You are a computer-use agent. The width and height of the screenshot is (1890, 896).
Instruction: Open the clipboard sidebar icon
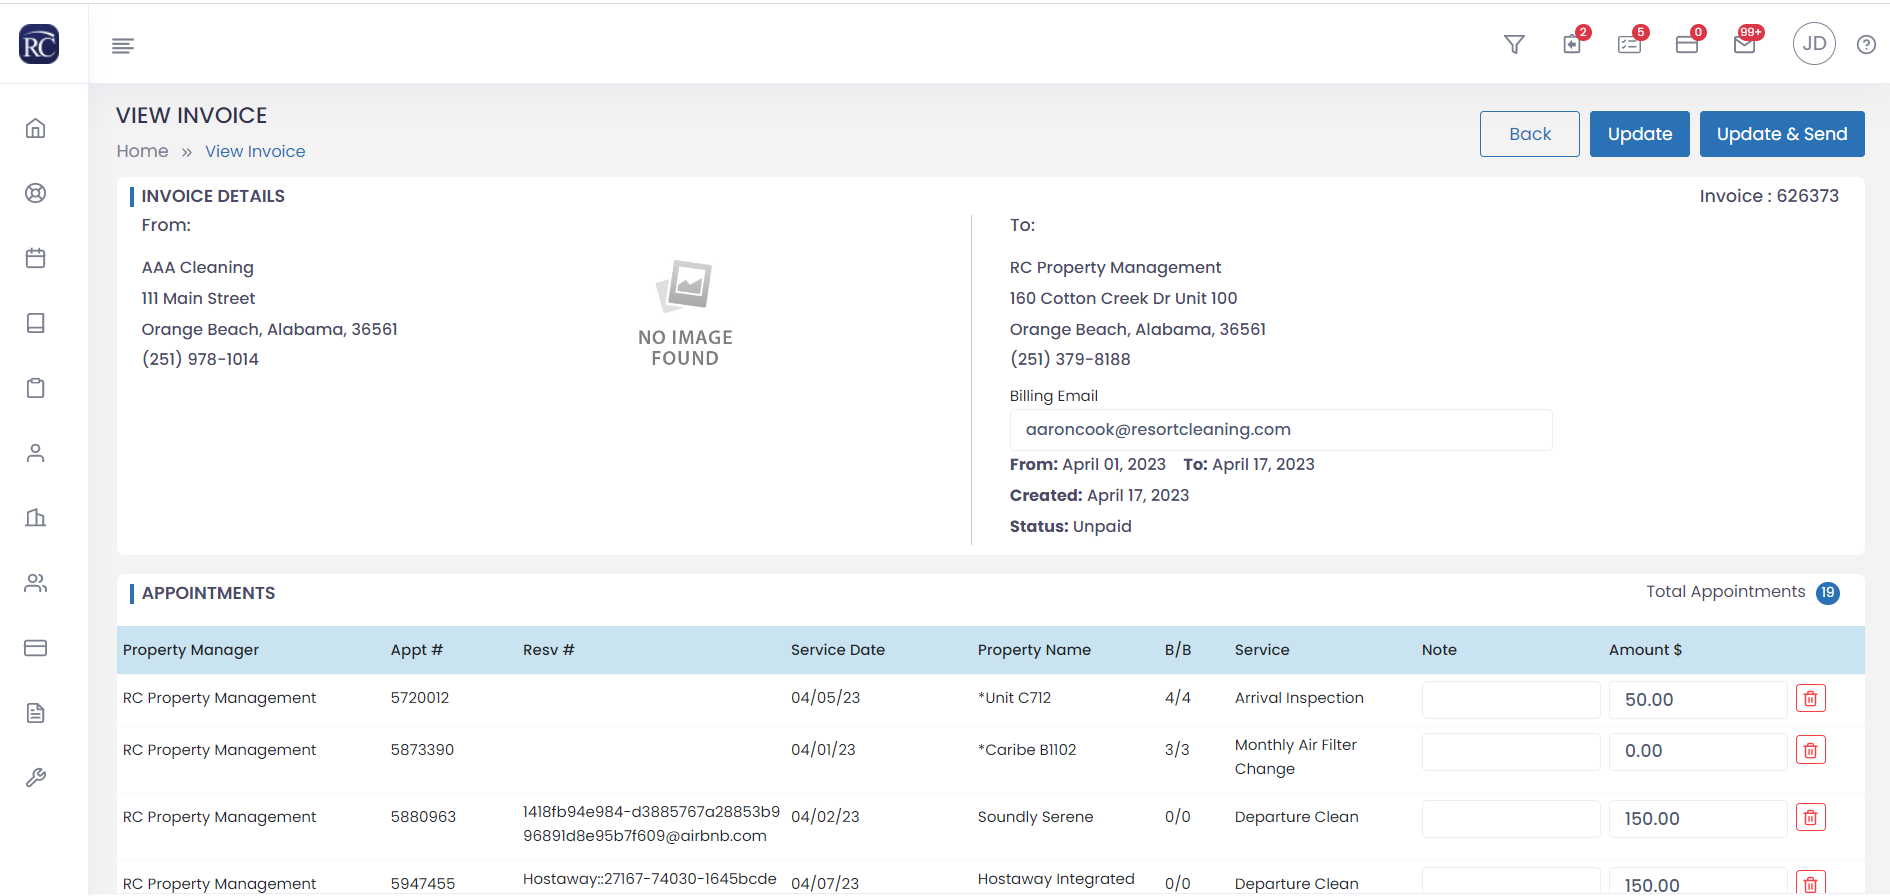(x=36, y=388)
